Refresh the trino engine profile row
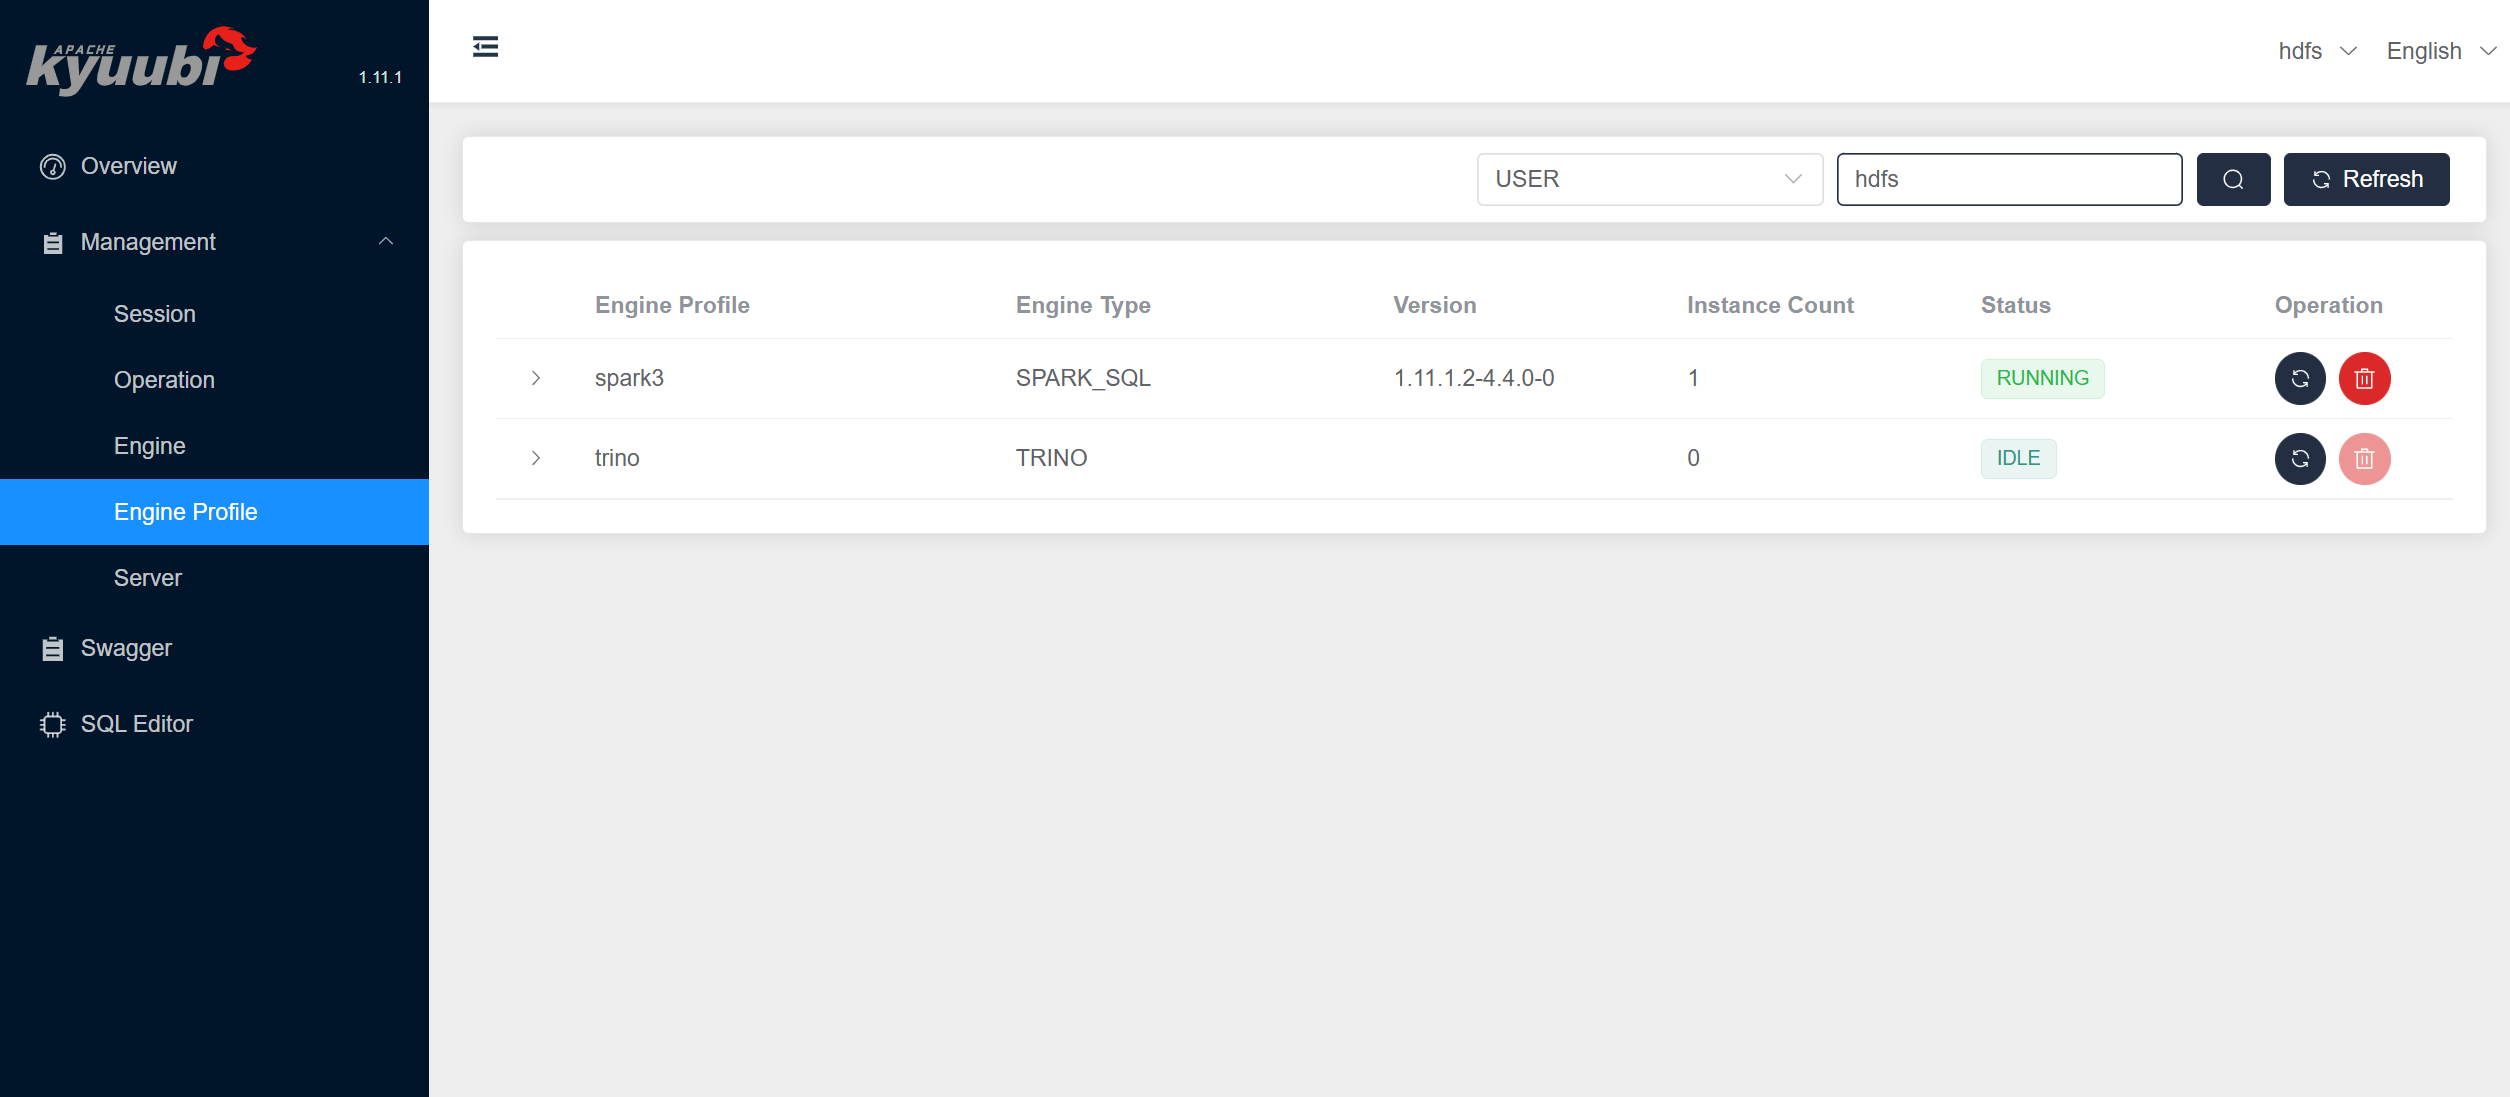2510x1097 pixels. [x=2300, y=459]
